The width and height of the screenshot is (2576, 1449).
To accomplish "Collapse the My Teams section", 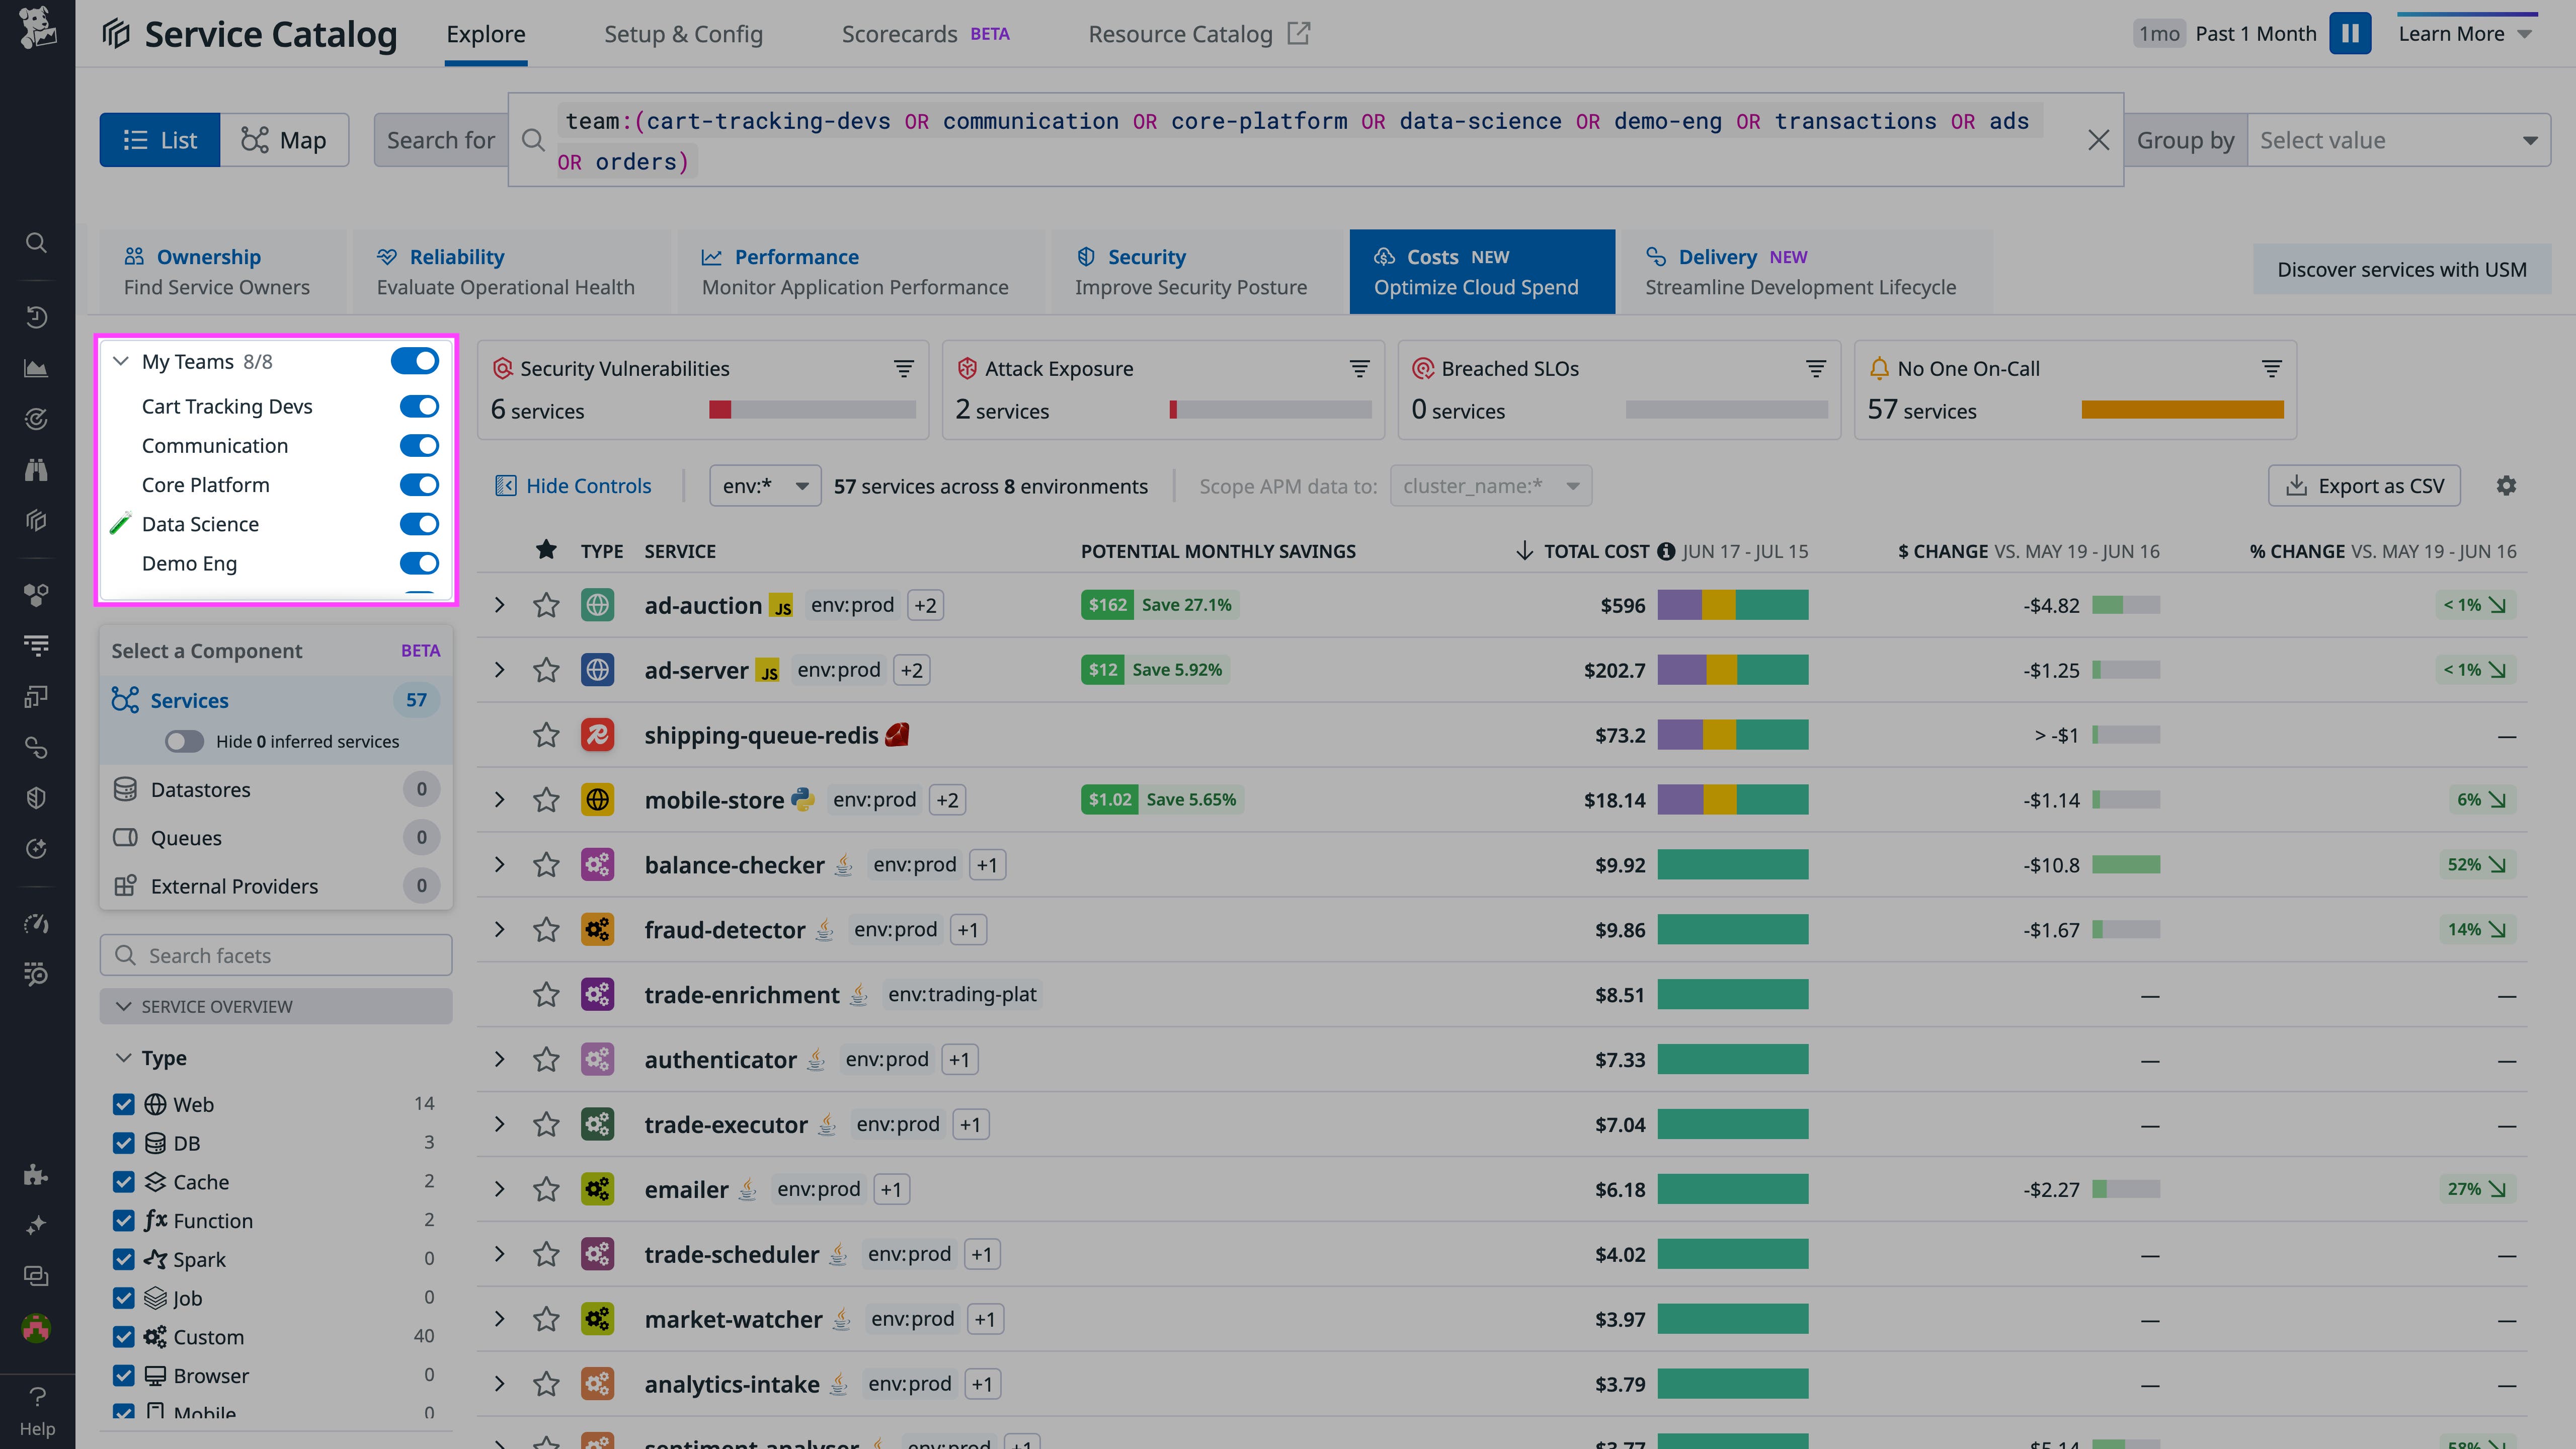I will point(121,361).
